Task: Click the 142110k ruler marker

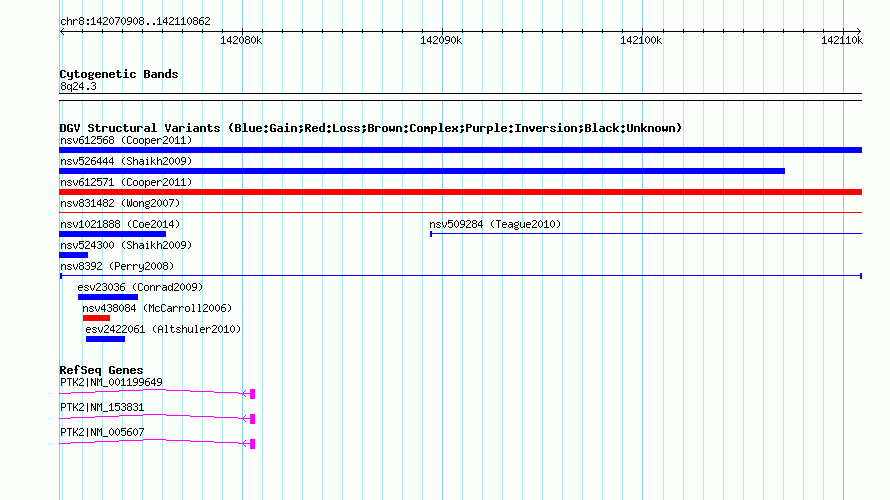Action: [x=842, y=40]
